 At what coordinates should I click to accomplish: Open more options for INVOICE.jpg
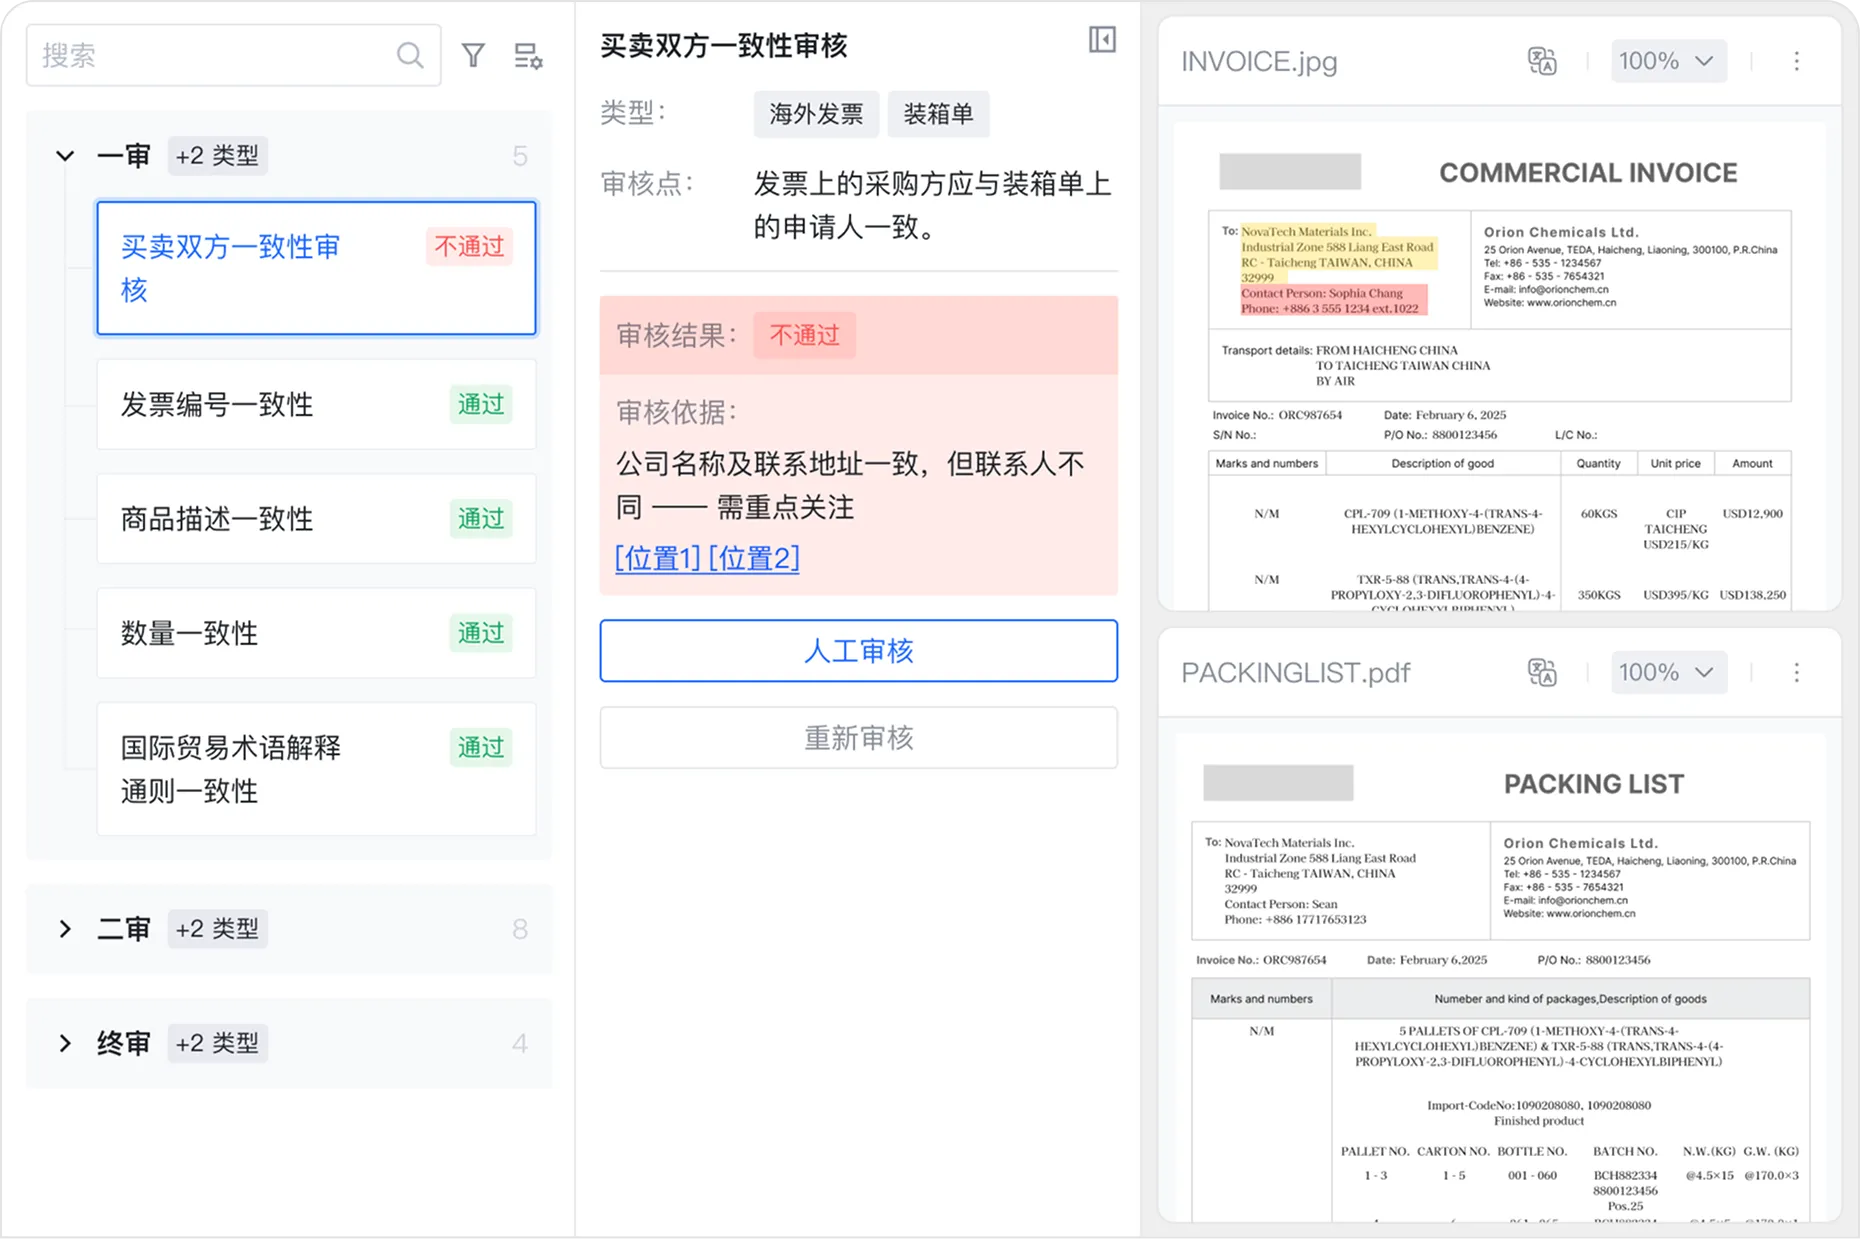point(1796,61)
